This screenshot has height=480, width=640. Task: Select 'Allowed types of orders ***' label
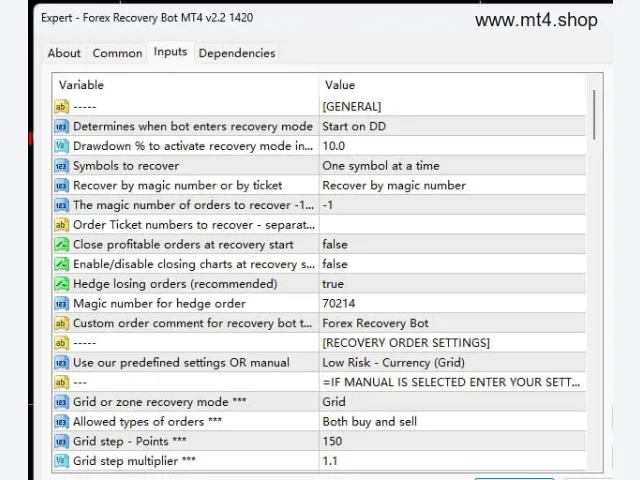[147, 422]
